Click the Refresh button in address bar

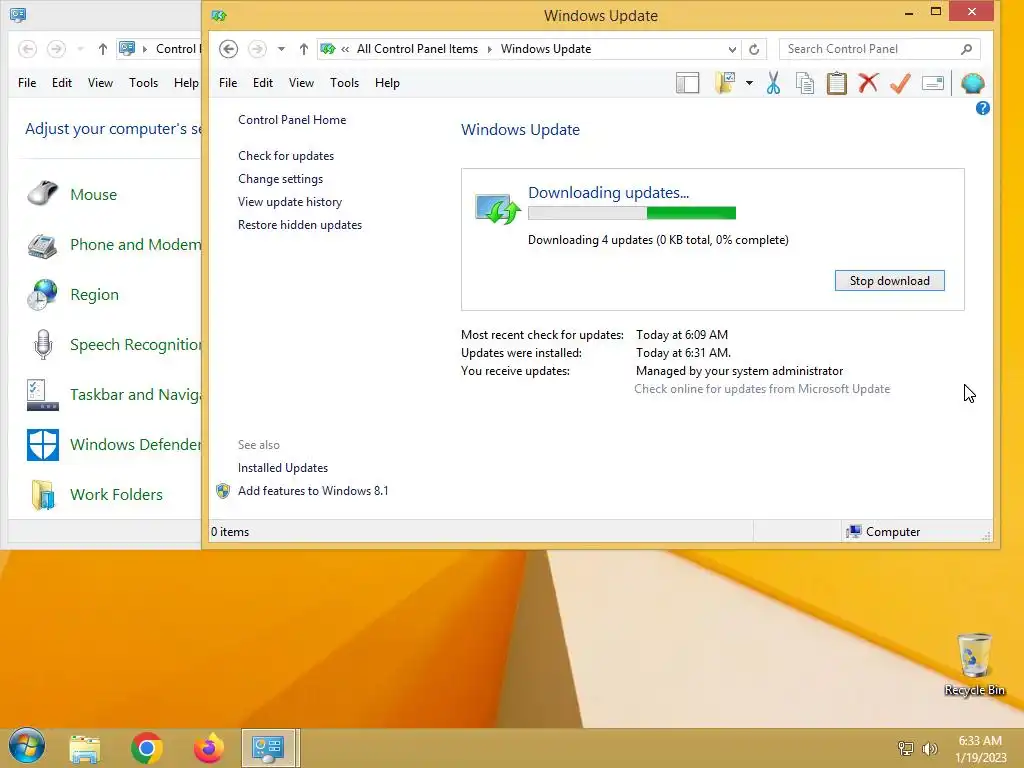tap(754, 49)
